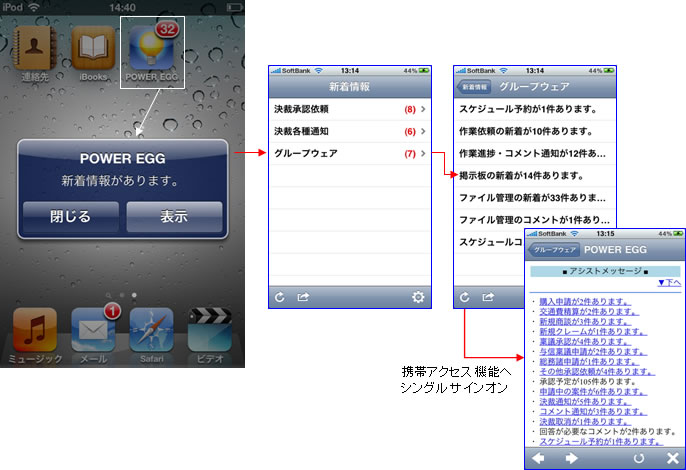Select the グループウェア row in 新着情報

click(350, 154)
